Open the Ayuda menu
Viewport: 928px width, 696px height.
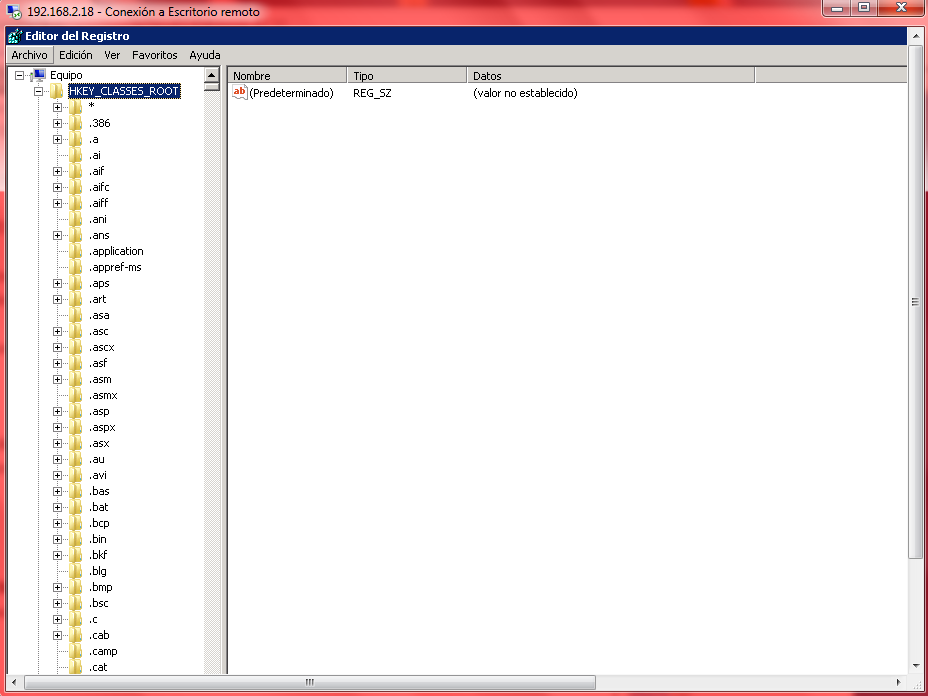(204, 55)
